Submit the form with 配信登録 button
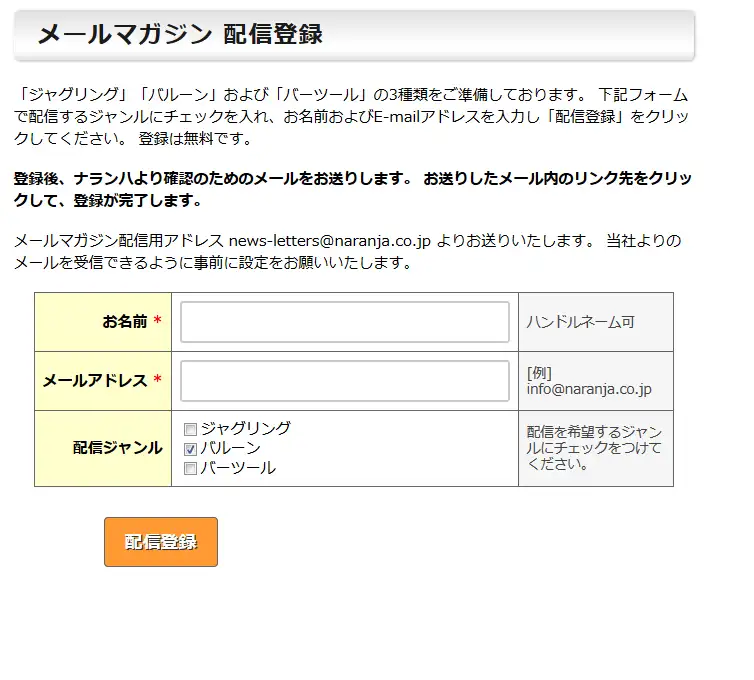The height and width of the screenshot is (680, 754). pos(161,542)
